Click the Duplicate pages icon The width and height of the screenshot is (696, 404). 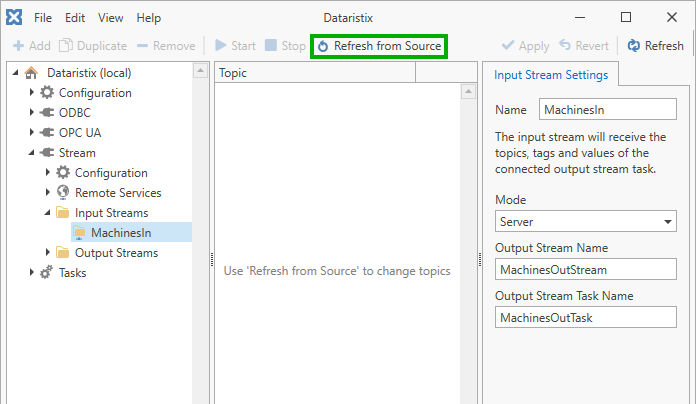pyautogui.click(x=66, y=45)
